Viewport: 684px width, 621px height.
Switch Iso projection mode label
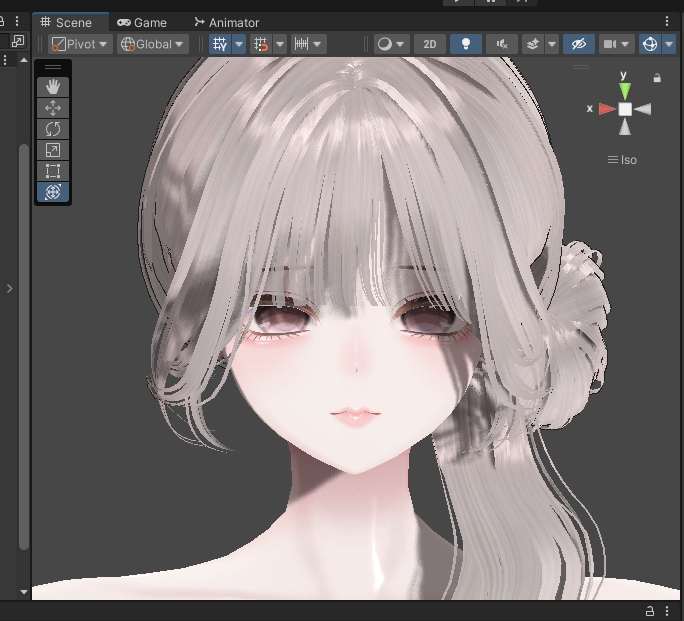(x=622, y=160)
